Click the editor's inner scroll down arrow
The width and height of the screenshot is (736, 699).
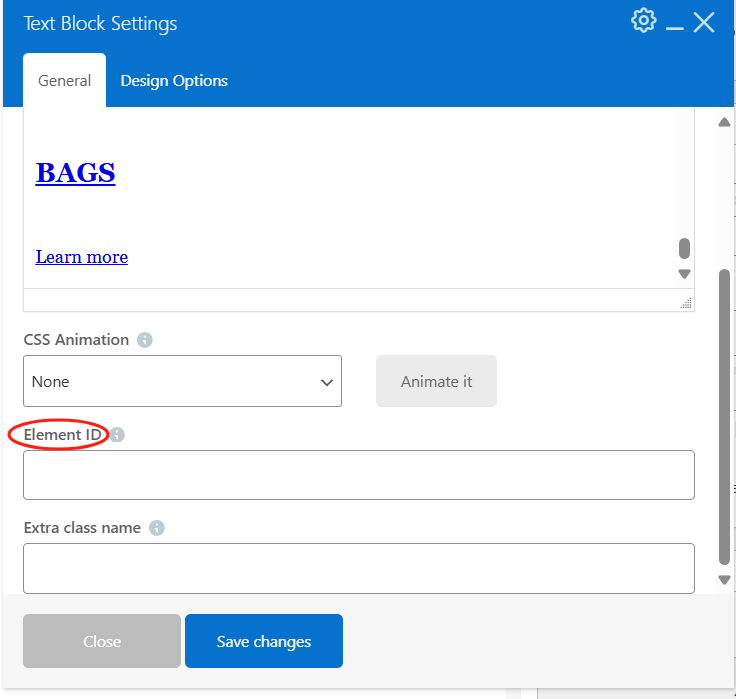(x=684, y=274)
